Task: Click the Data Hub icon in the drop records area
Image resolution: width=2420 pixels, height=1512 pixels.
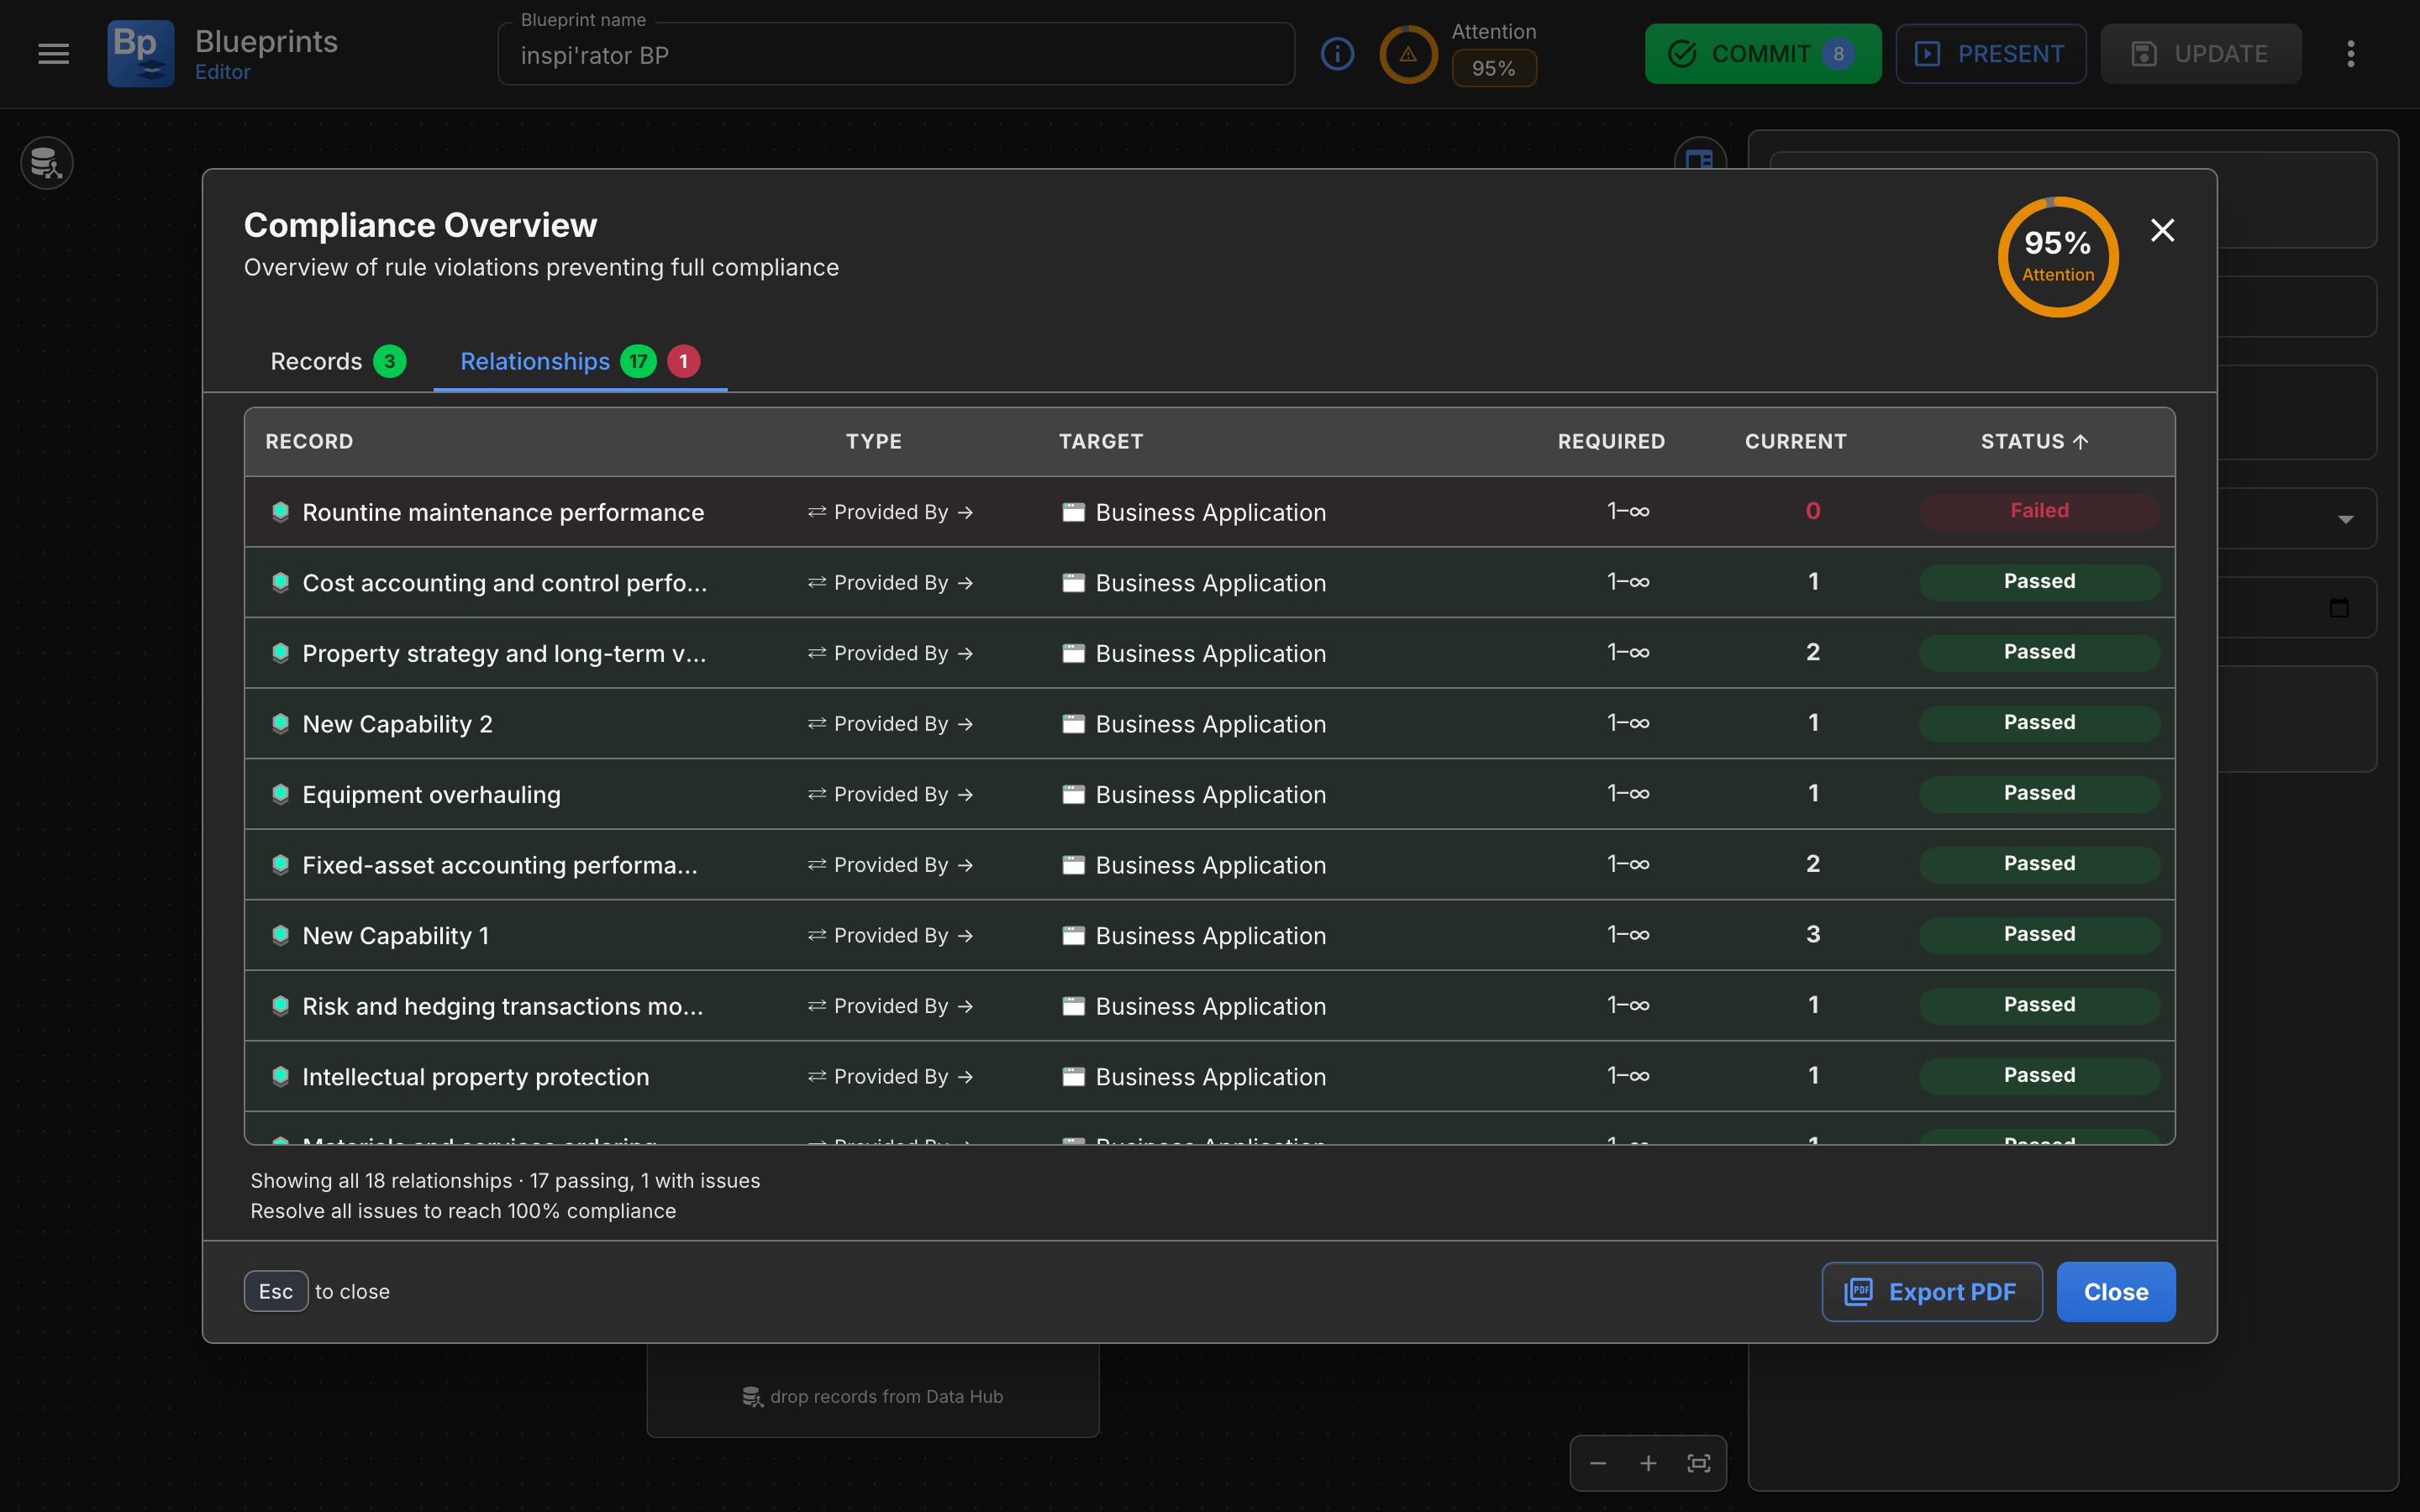Action: 752,1396
